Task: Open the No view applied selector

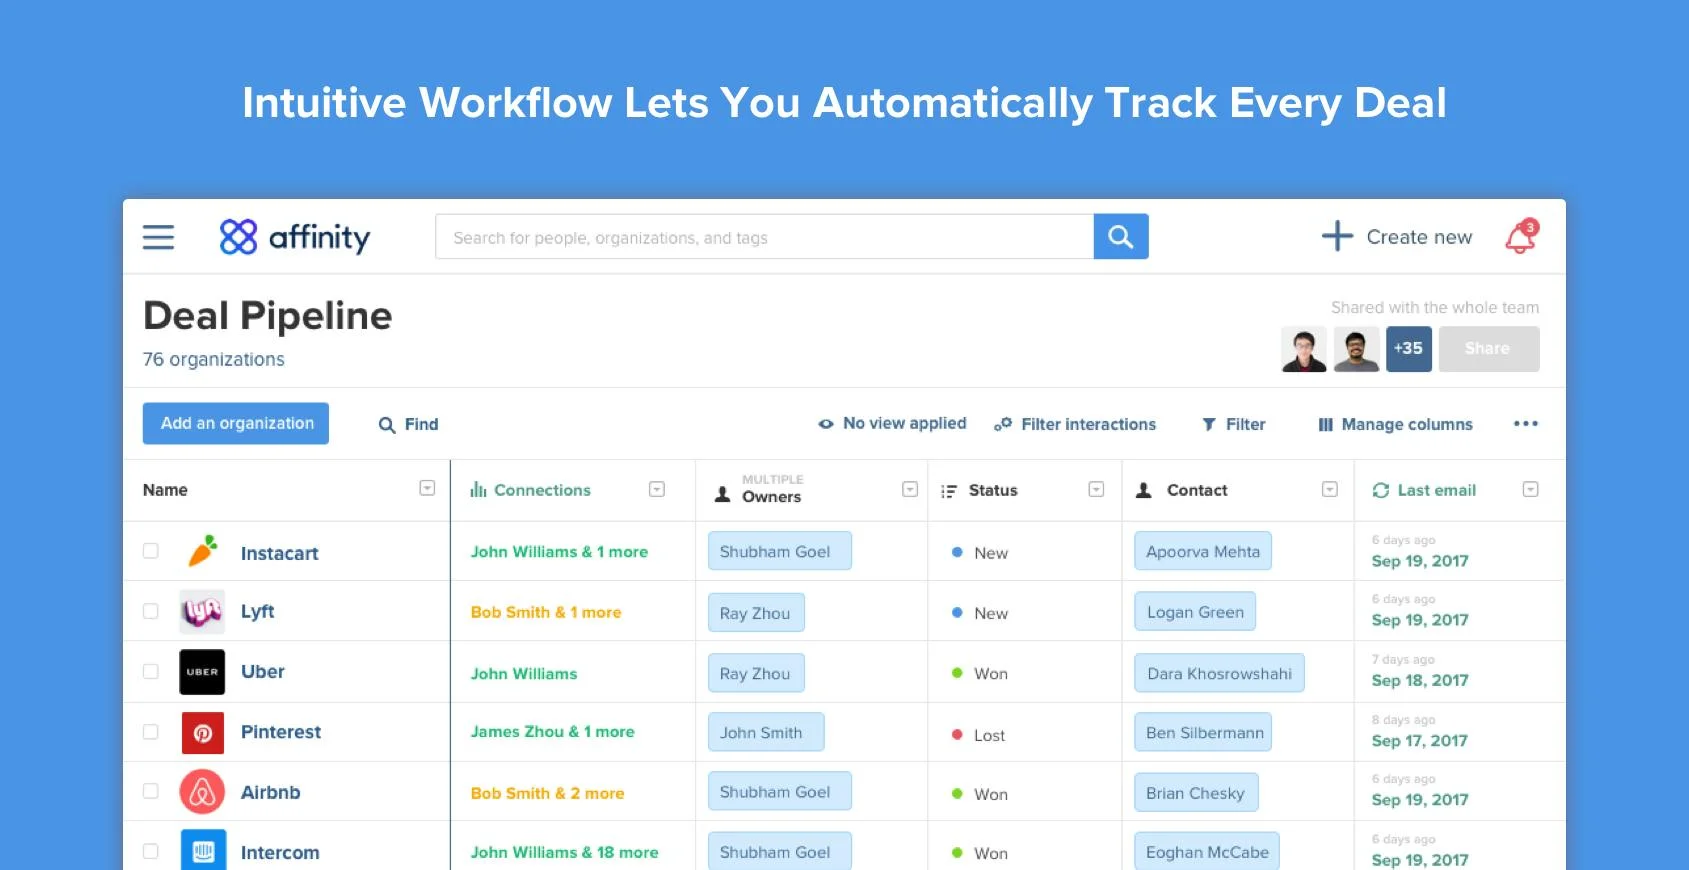Action: pyautogui.click(x=892, y=423)
